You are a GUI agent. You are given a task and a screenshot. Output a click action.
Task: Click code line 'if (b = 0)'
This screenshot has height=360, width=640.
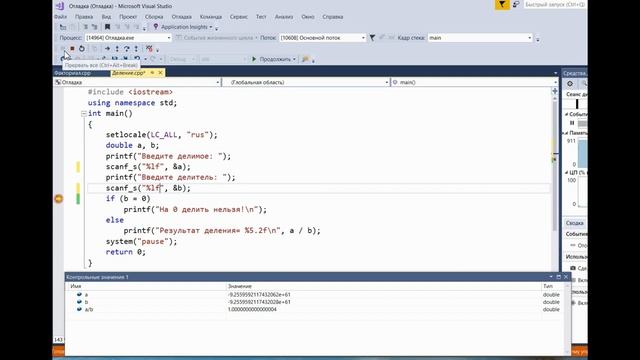click(x=128, y=199)
